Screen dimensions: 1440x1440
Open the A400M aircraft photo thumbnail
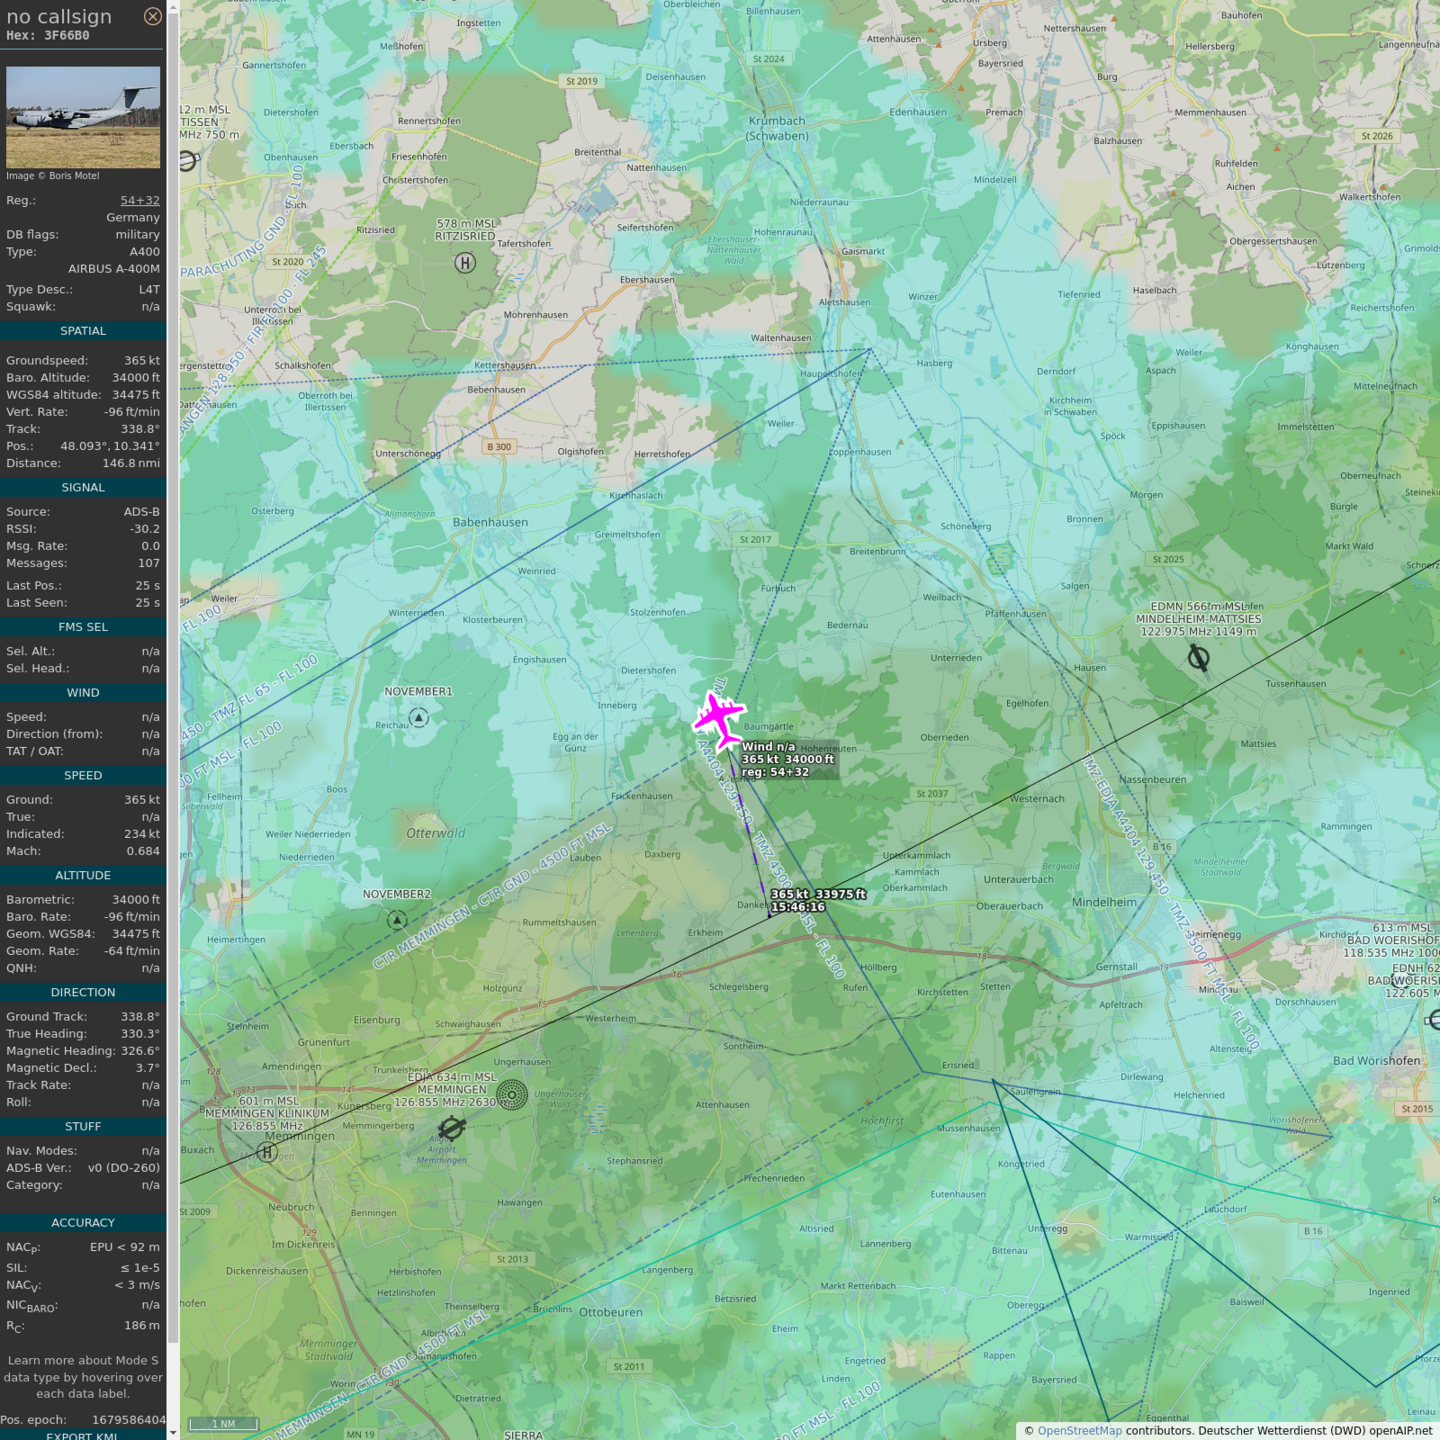point(83,117)
